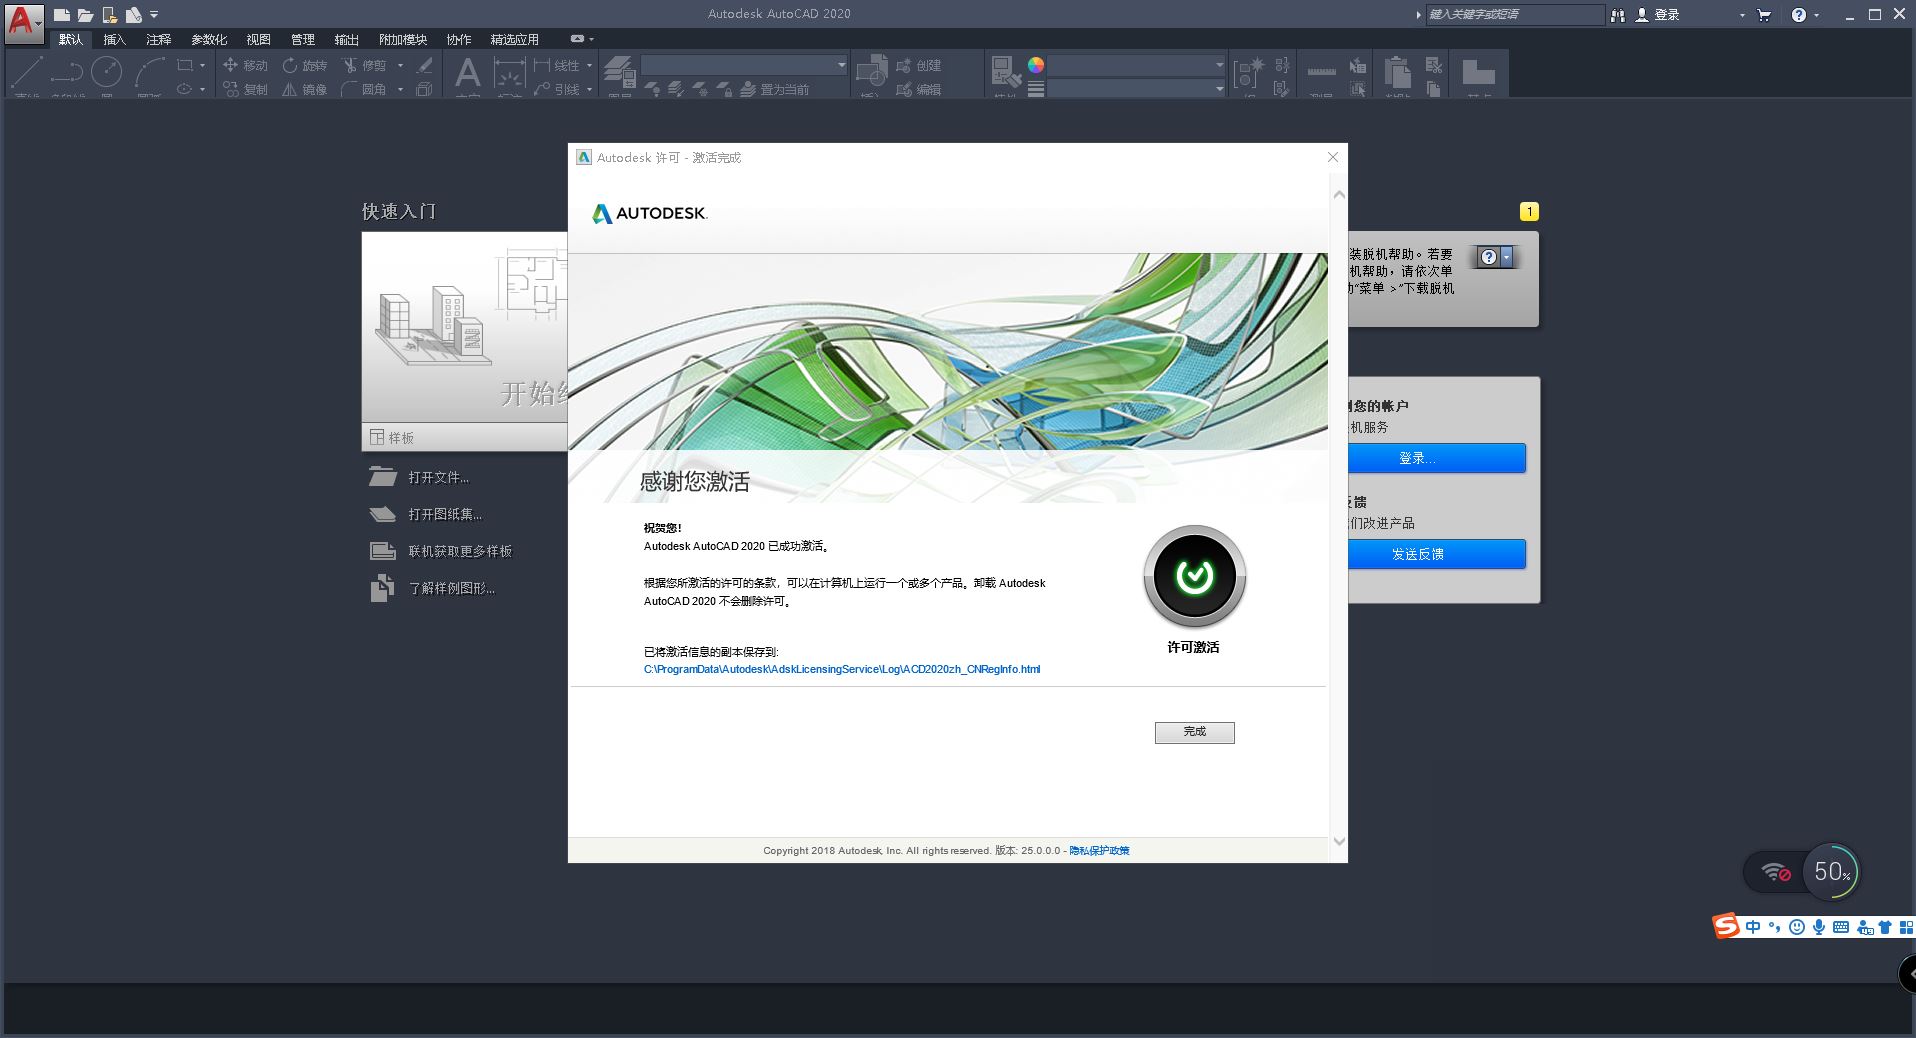
Task: Open the 参数化 ribbon tab
Action: pyautogui.click(x=209, y=39)
